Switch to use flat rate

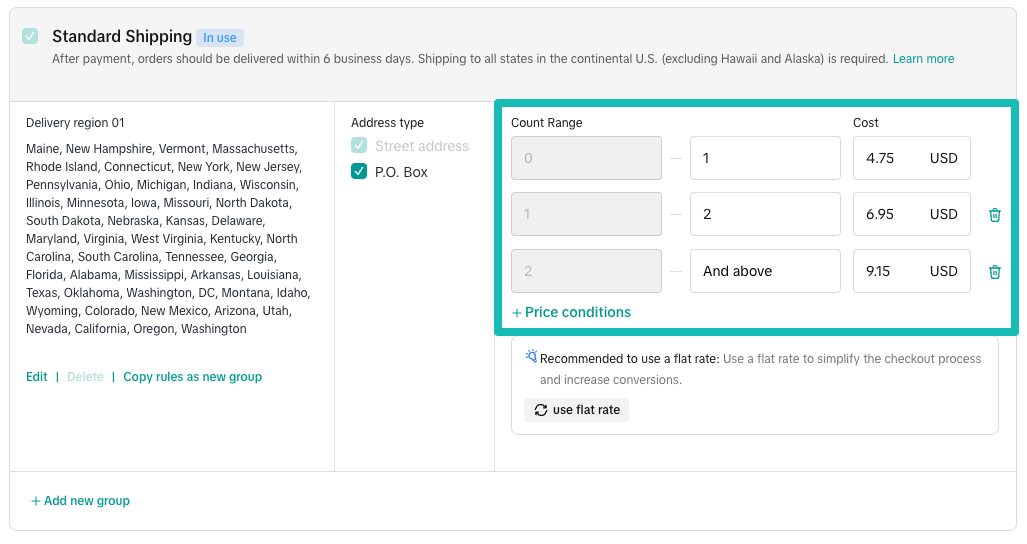click(x=576, y=410)
